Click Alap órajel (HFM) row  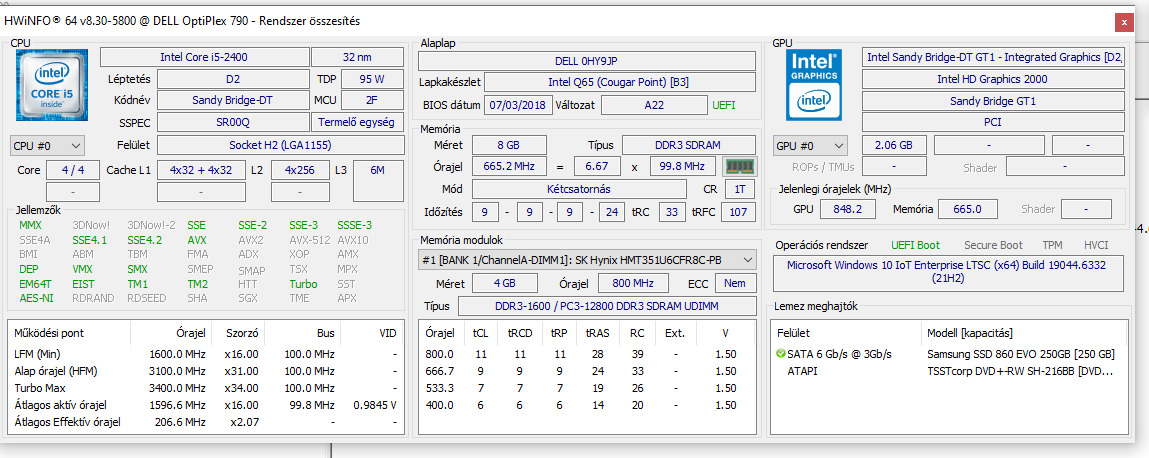205,371
